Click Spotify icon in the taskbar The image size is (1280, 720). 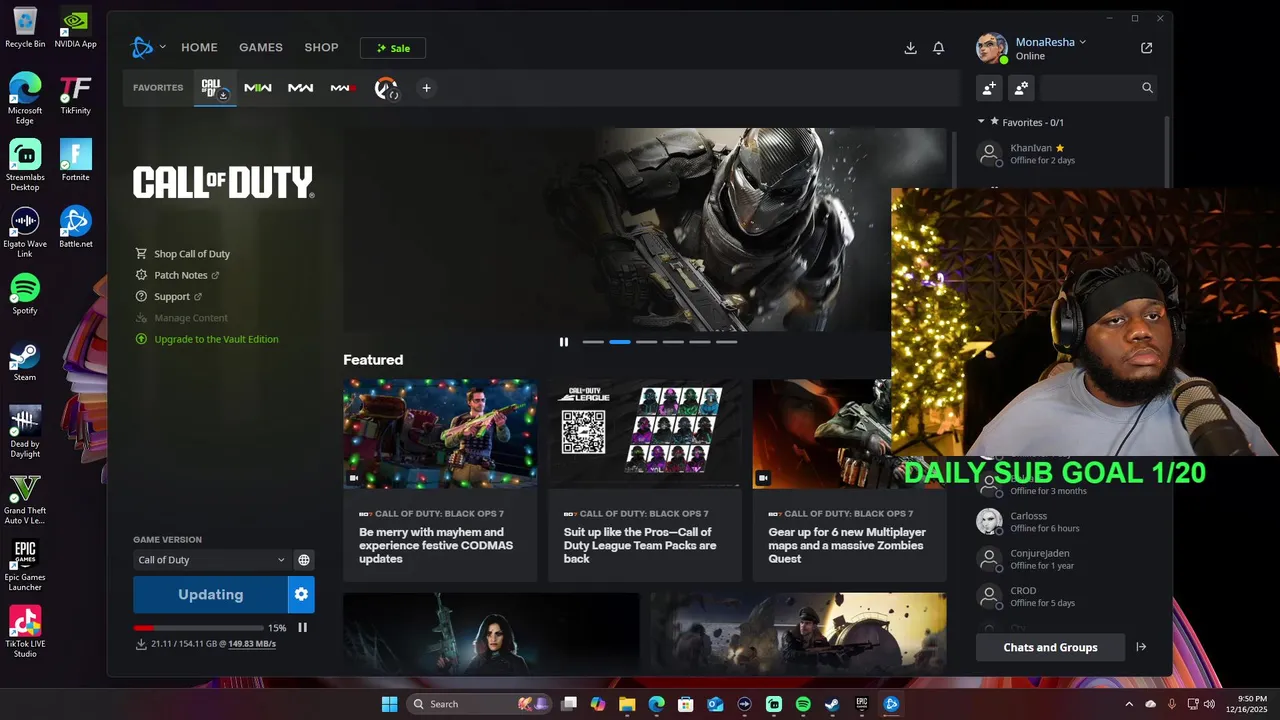(803, 704)
